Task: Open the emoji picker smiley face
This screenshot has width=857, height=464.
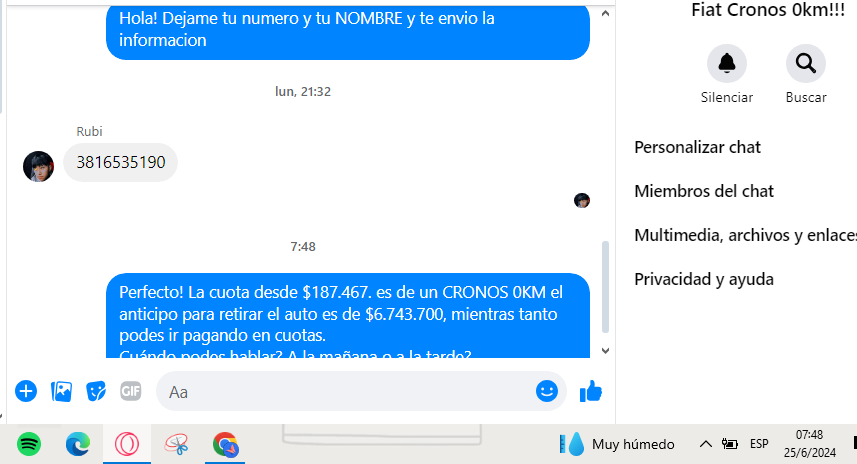Action: [547, 391]
